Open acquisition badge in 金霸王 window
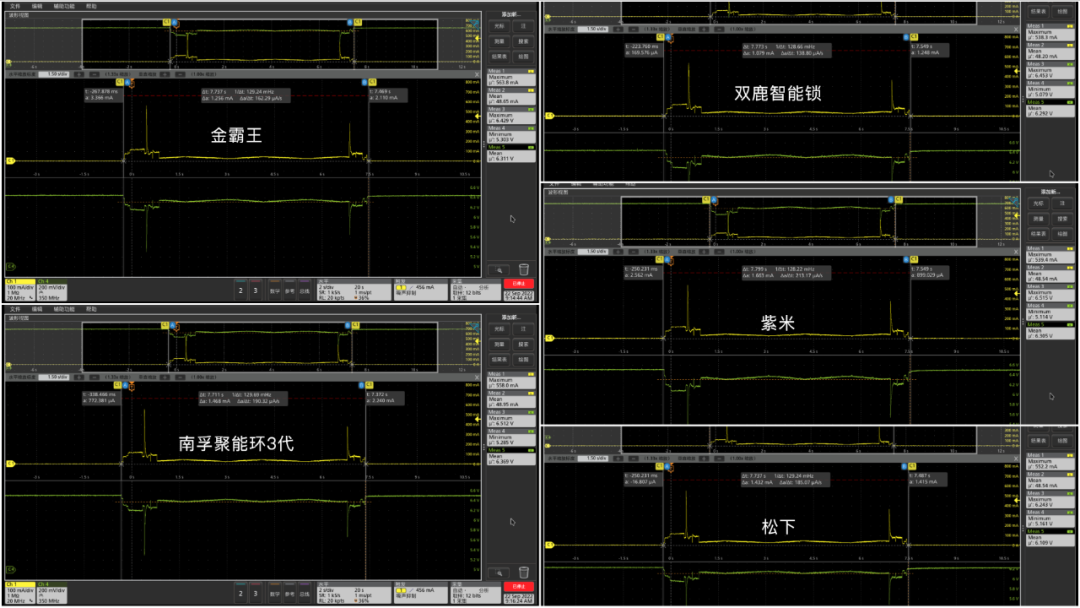Screen dimensions: 1080x608 pos(475,290)
